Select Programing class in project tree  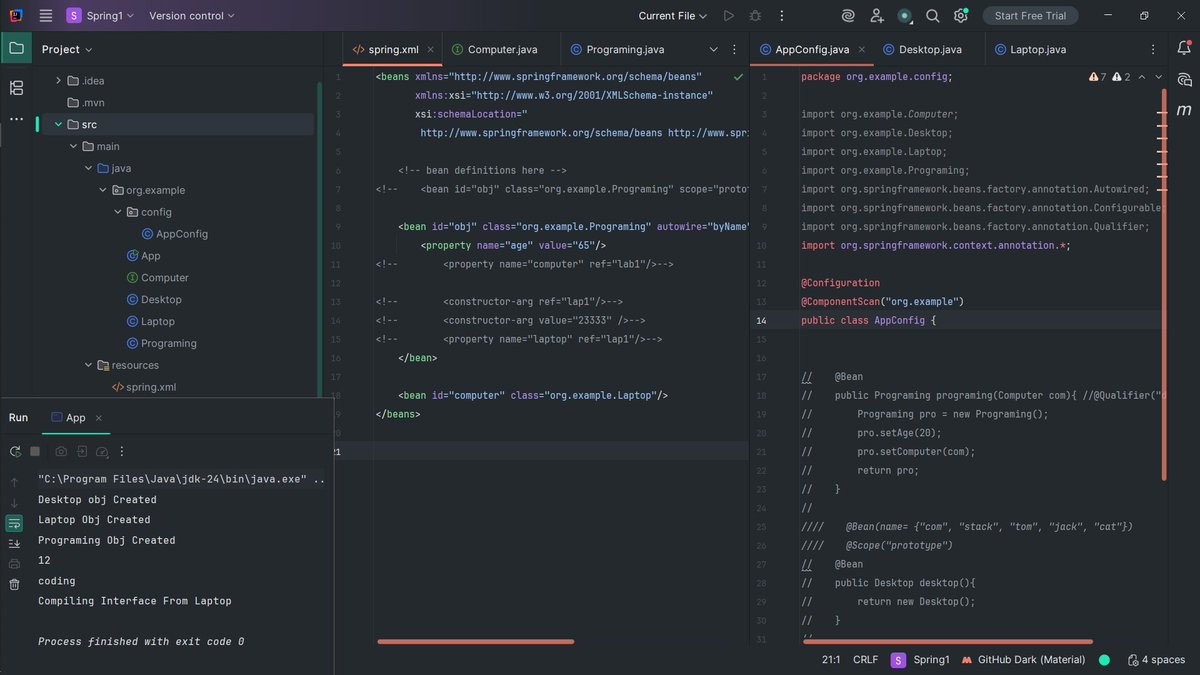(x=161, y=343)
